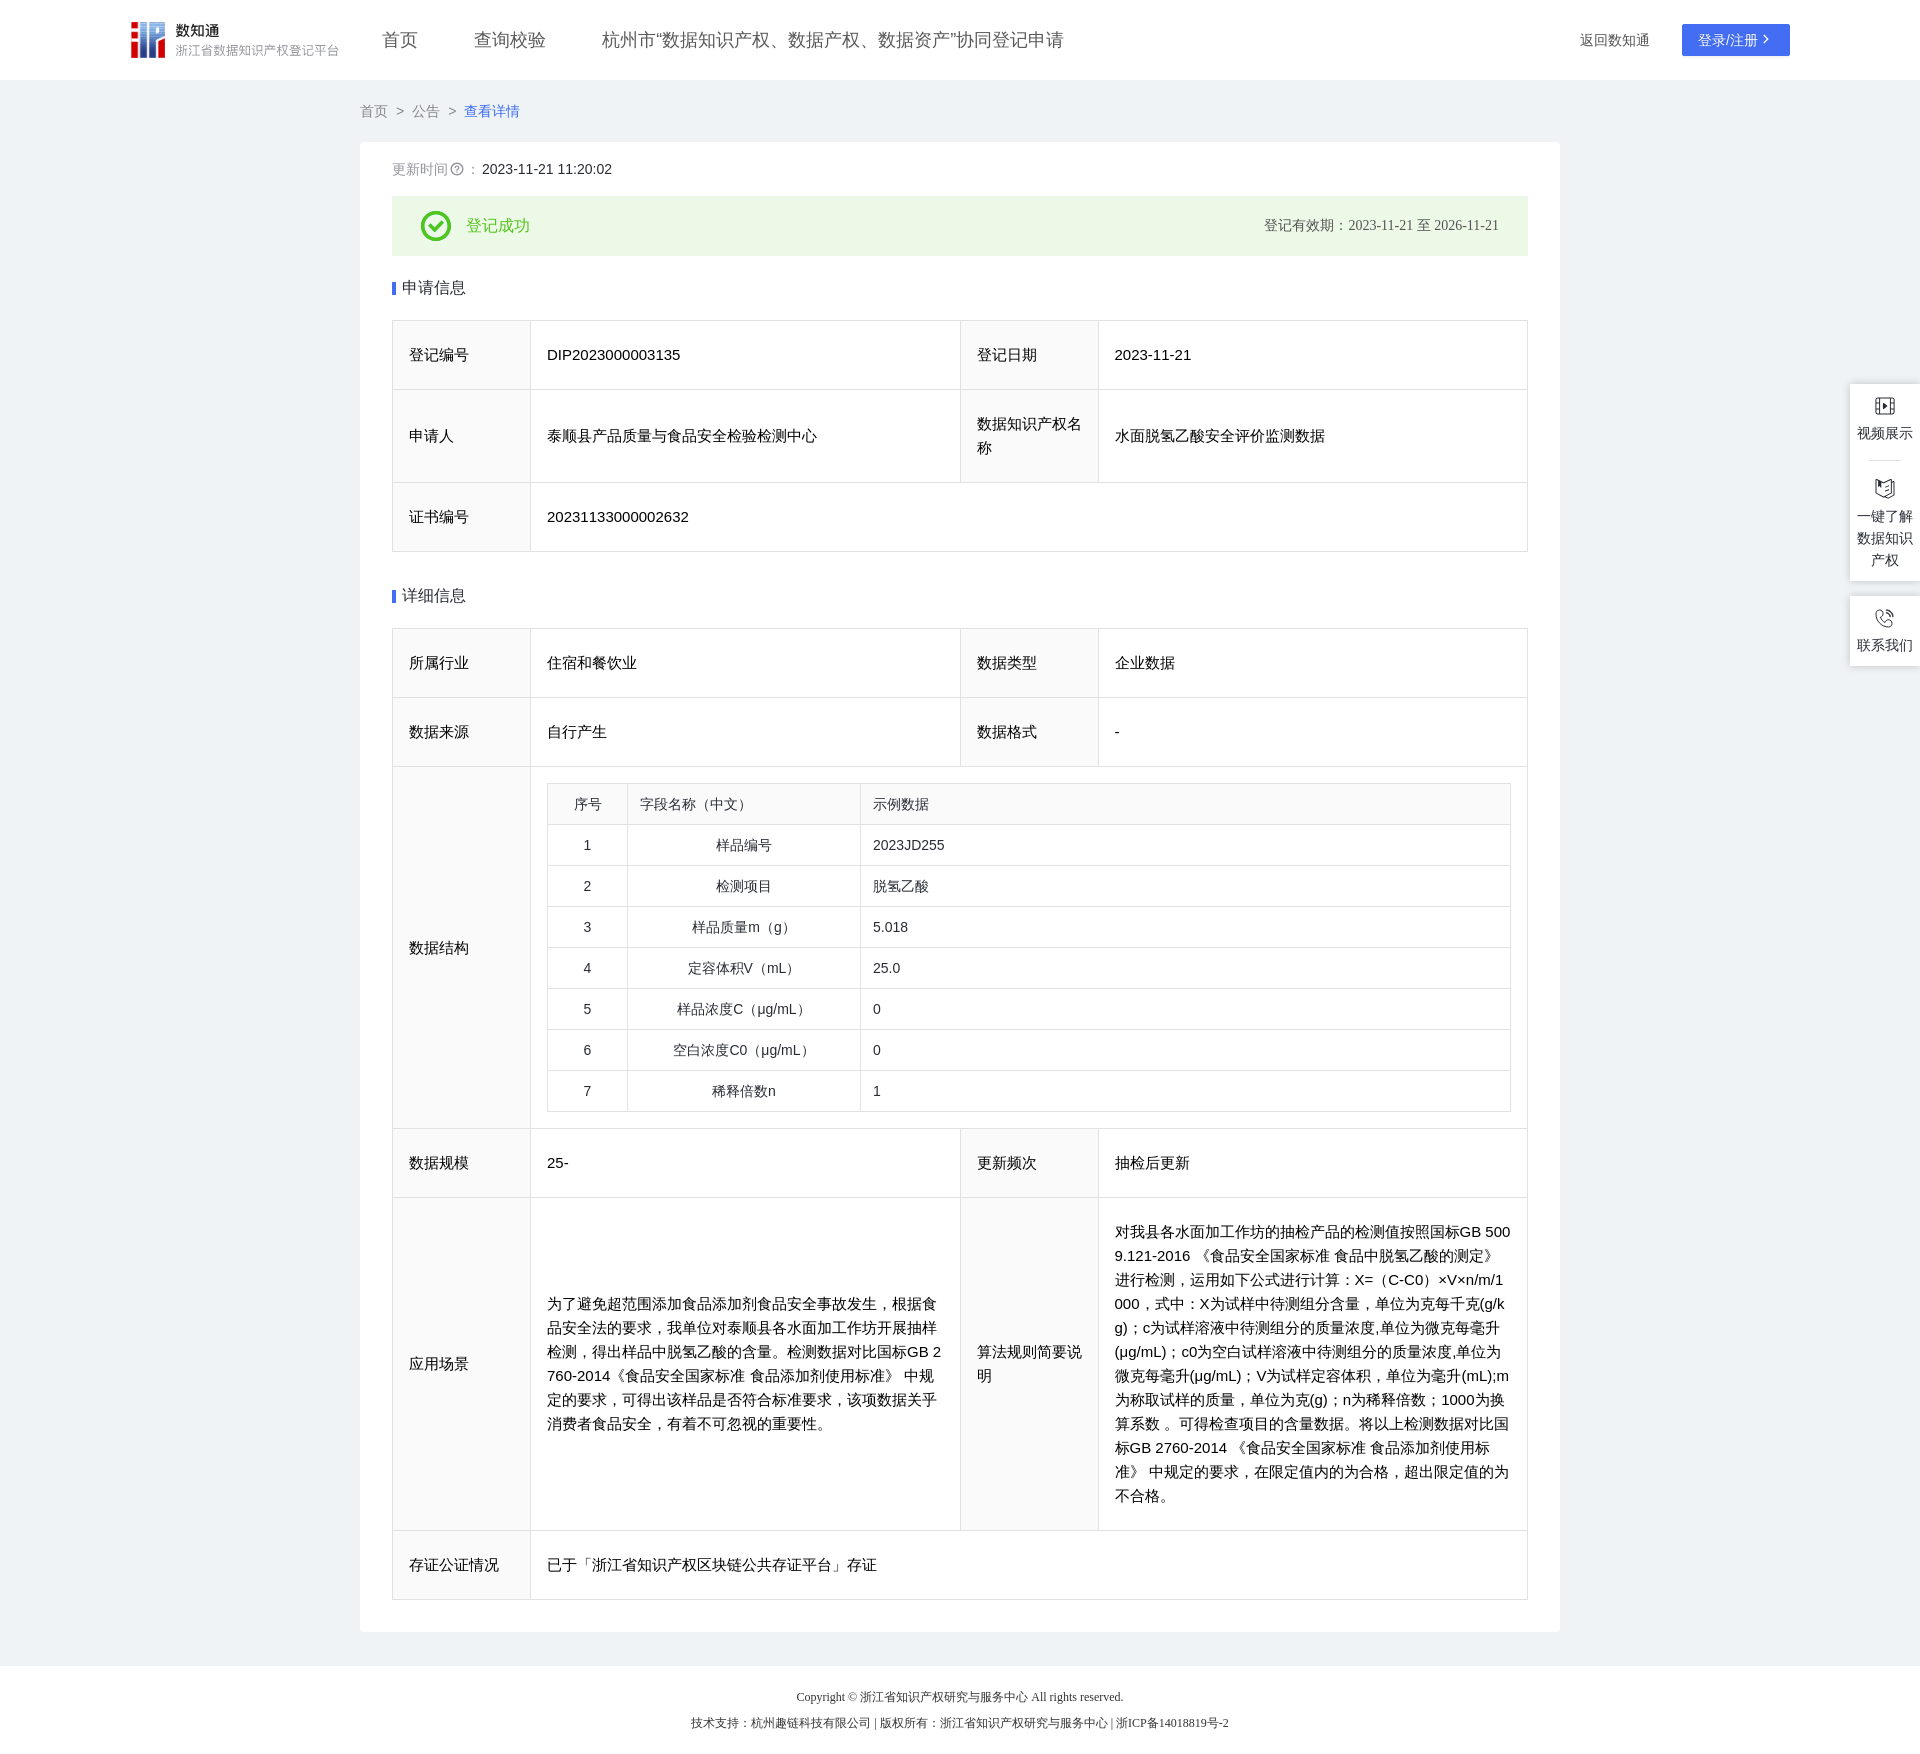Open the 首页 navigation menu

click(x=400, y=40)
